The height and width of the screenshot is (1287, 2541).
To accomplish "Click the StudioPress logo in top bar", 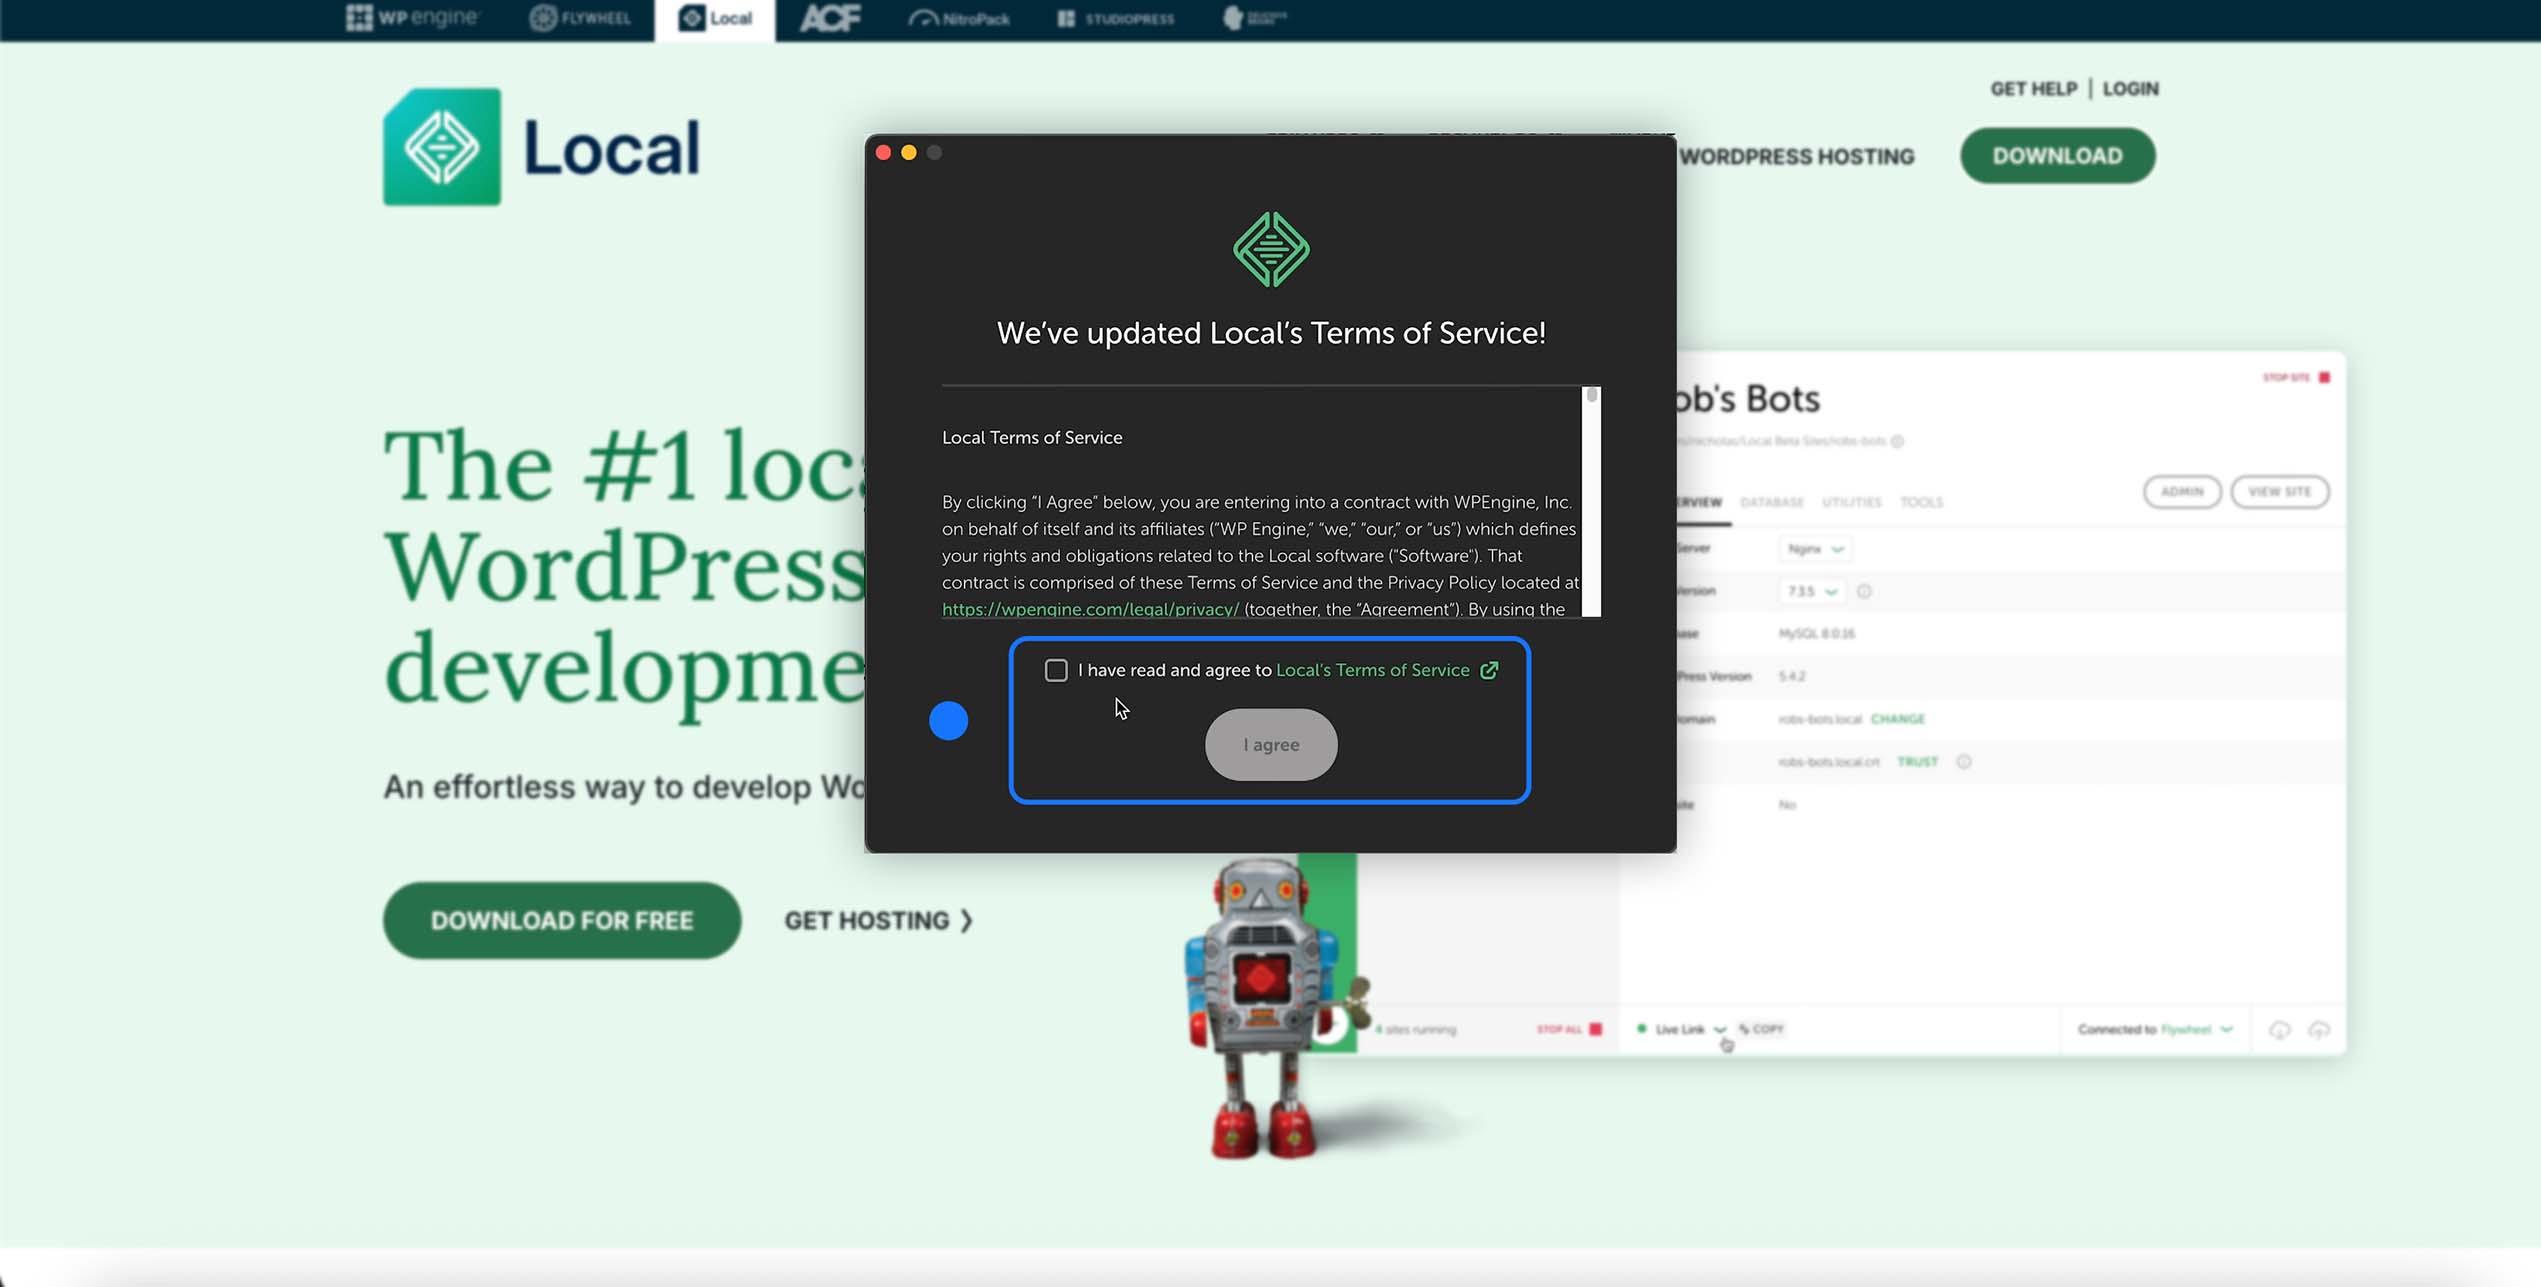I will click(1116, 18).
